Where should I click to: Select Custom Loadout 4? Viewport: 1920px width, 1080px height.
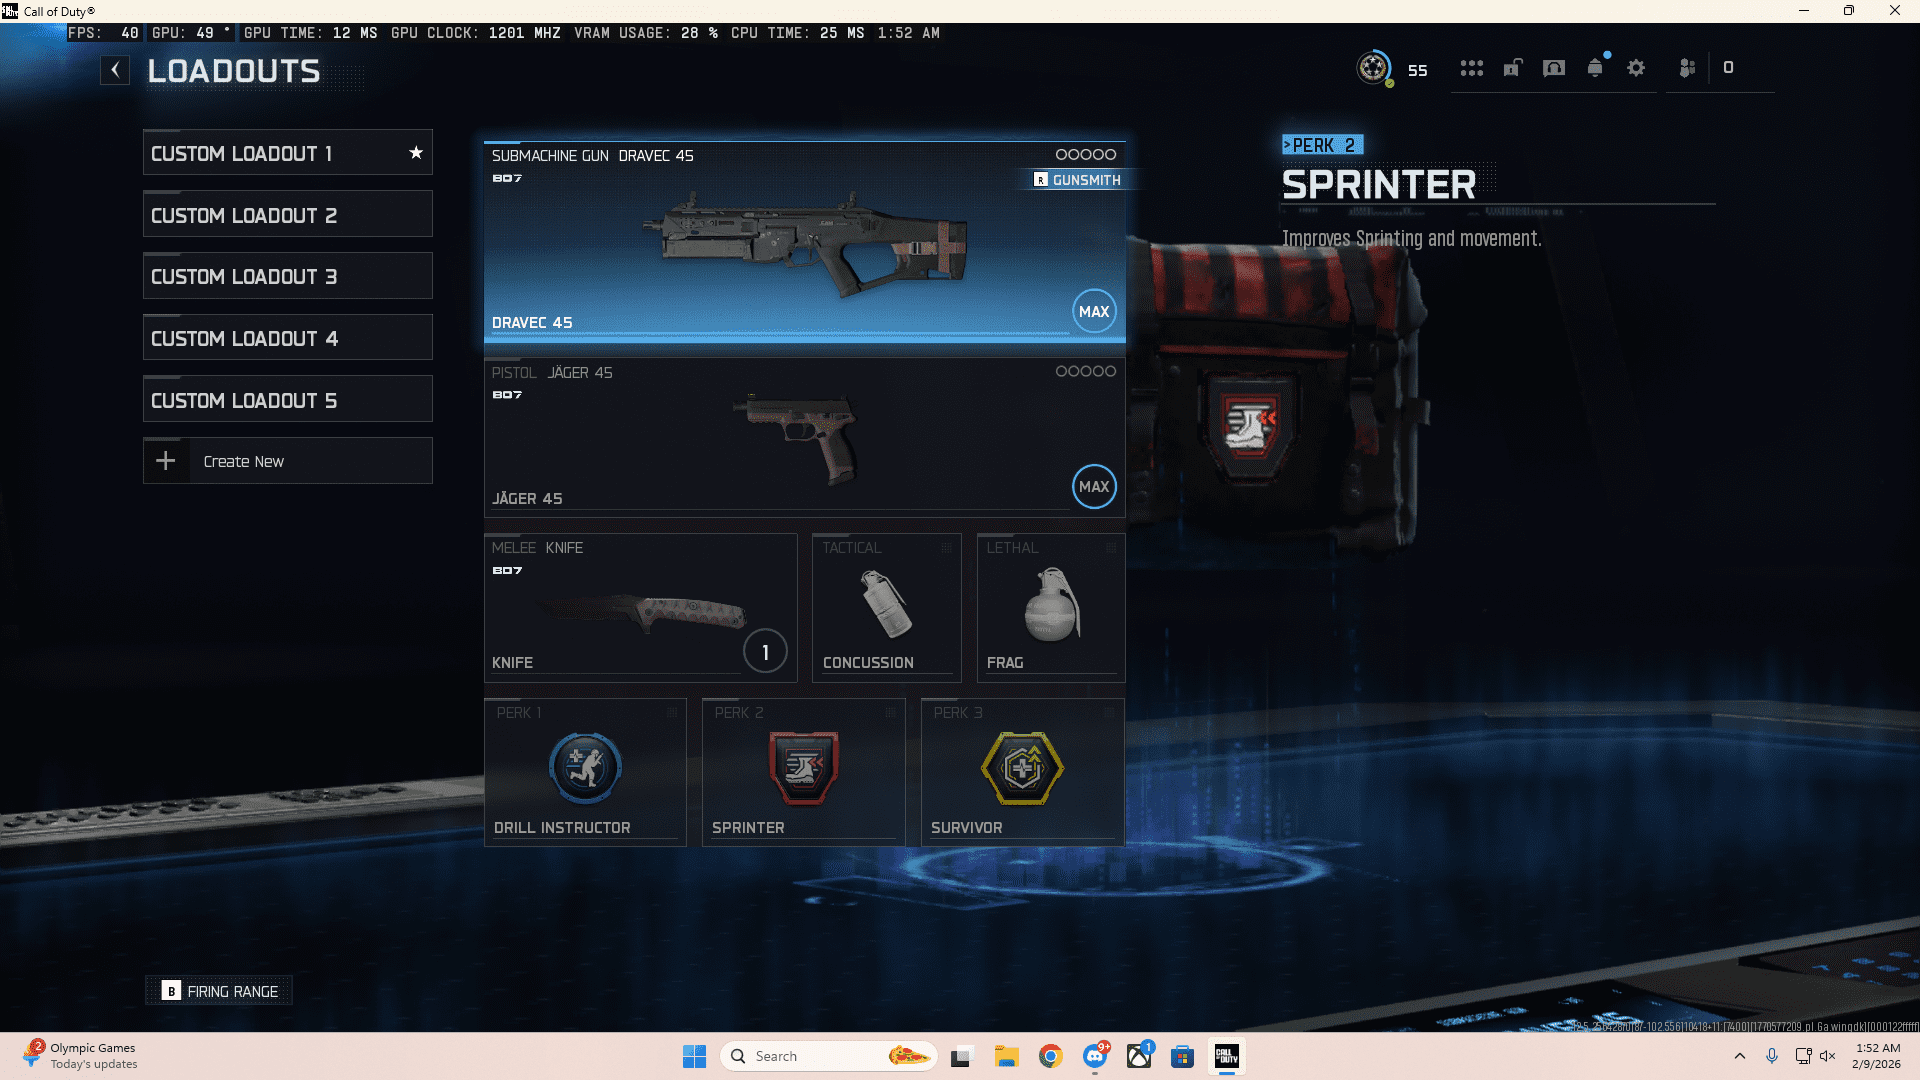288,338
